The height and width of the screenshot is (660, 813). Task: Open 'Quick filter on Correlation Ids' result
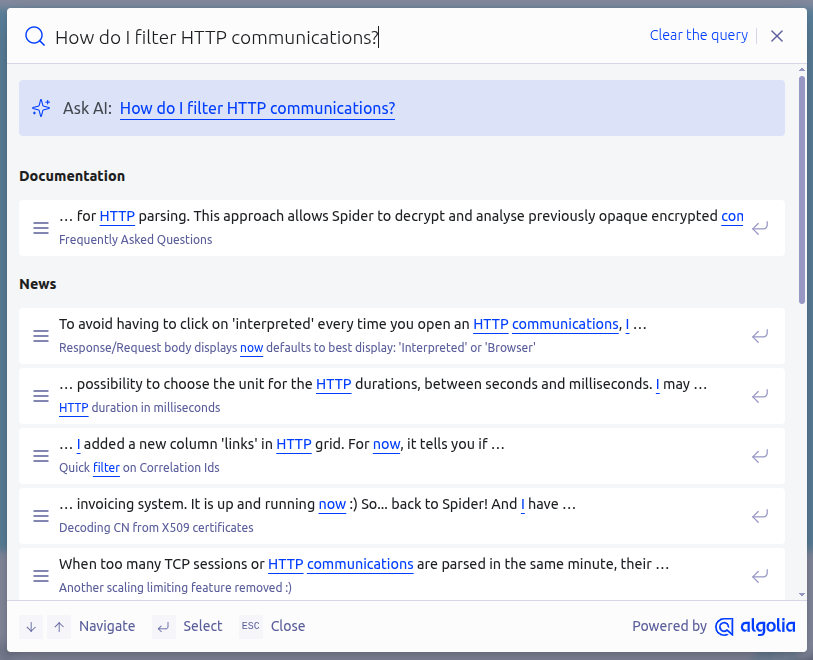pos(400,456)
